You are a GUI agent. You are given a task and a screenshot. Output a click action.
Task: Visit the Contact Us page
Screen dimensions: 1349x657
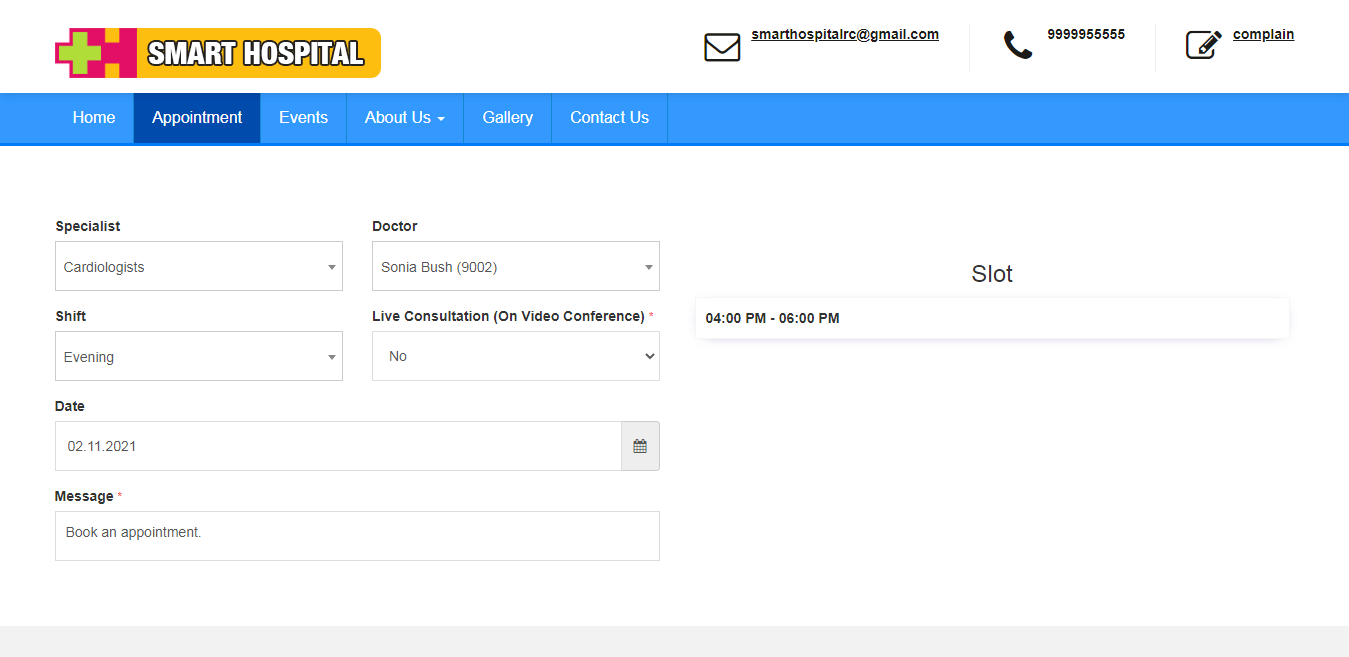click(609, 118)
